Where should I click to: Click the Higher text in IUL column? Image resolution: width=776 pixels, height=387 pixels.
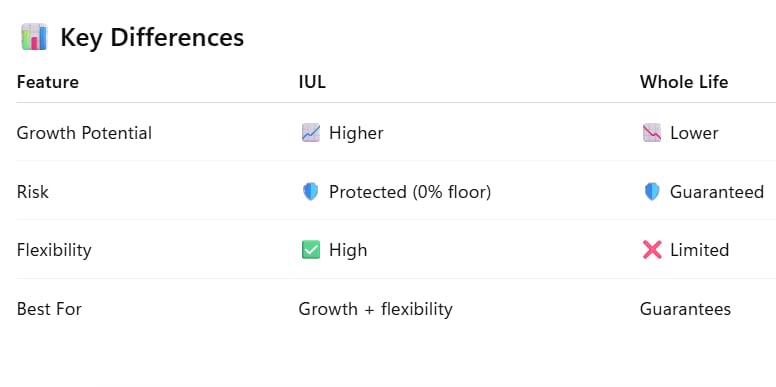pyautogui.click(x=356, y=133)
